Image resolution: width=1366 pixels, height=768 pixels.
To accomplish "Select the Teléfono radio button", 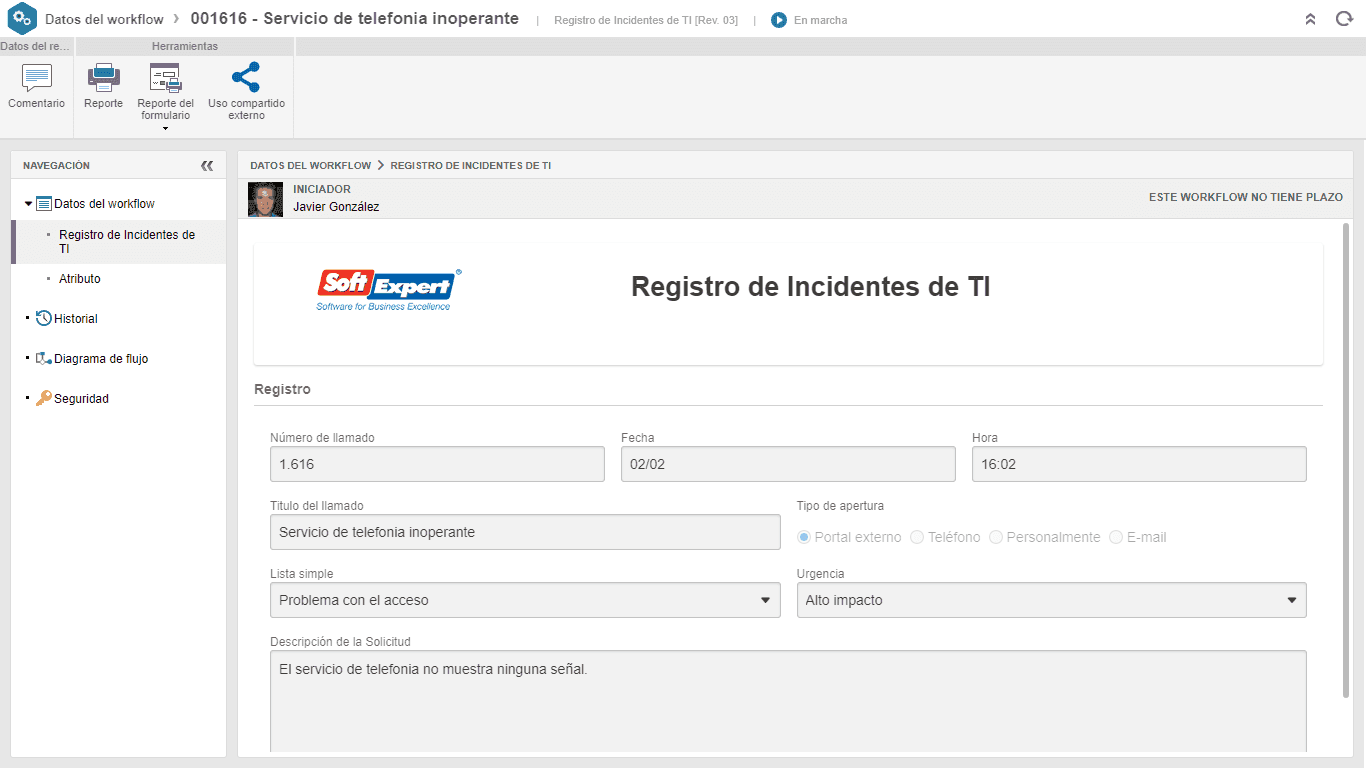I will point(917,537).
